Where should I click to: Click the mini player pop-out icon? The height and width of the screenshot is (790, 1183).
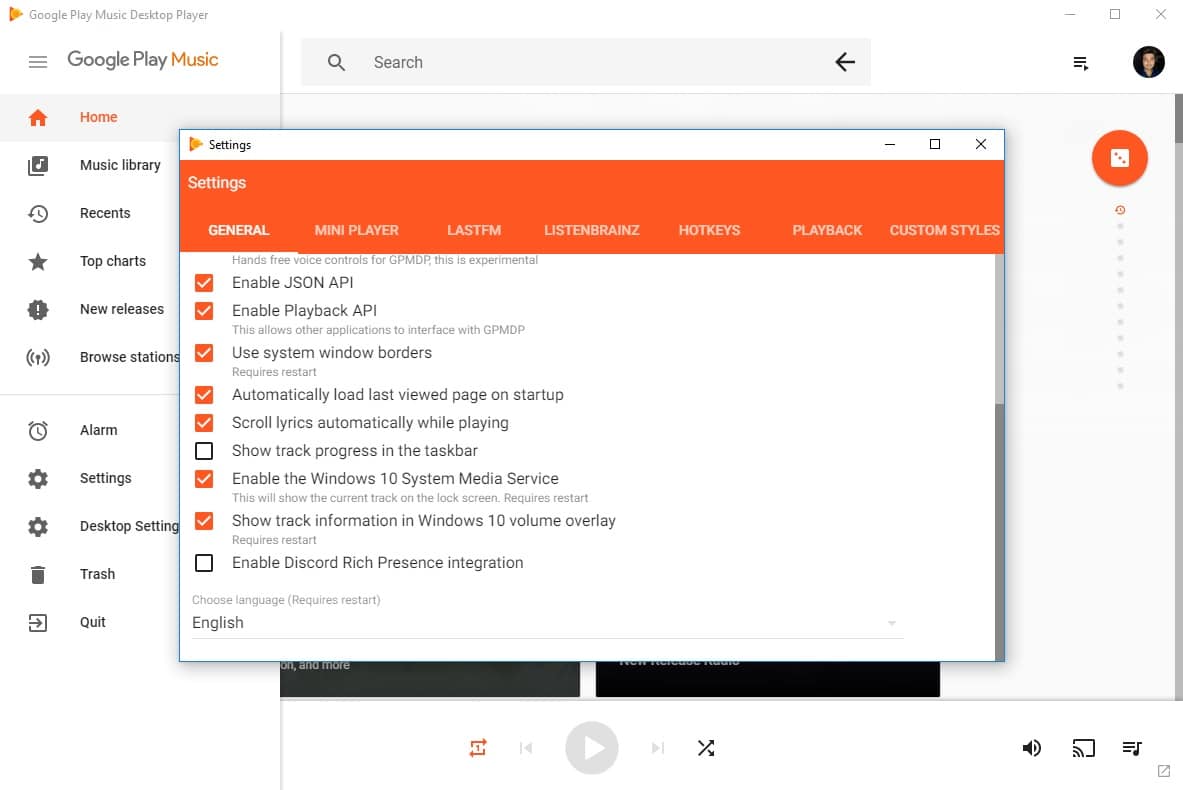pos(1163,771)
